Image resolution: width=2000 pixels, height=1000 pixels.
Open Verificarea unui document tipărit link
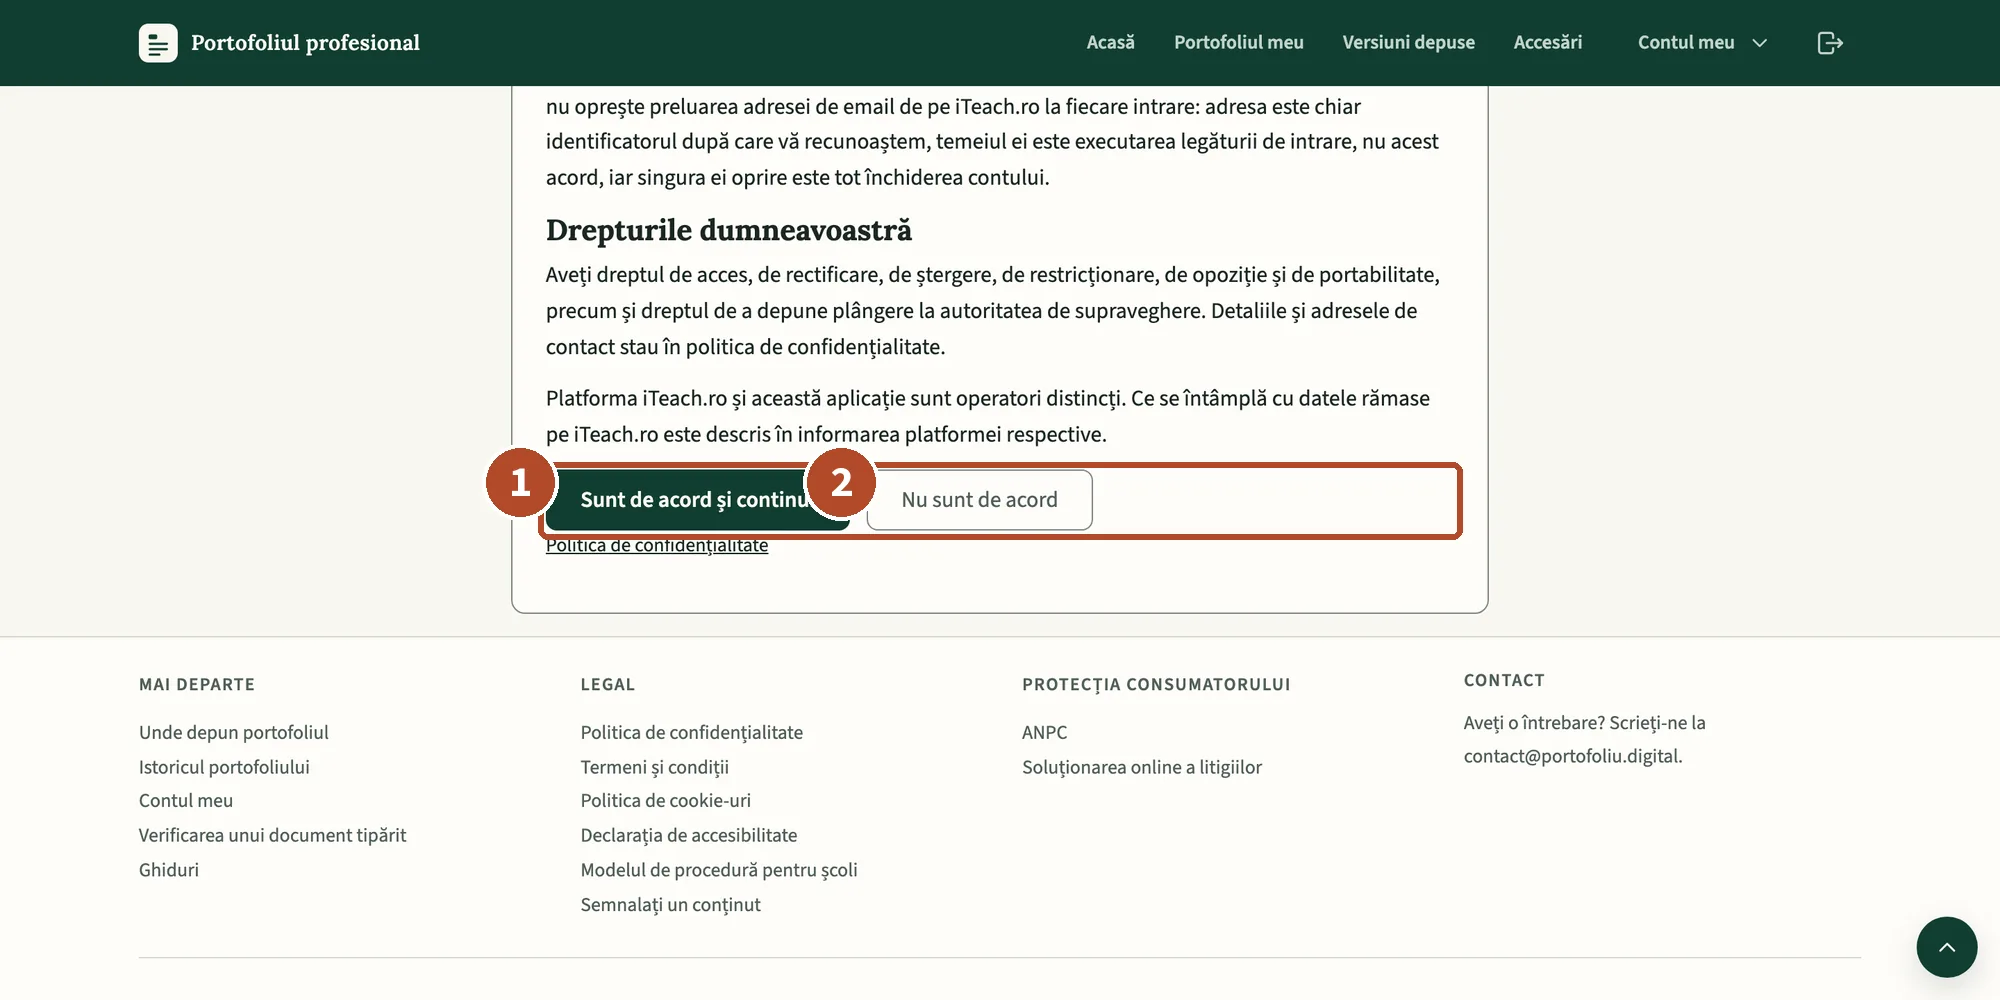(272, 835)
